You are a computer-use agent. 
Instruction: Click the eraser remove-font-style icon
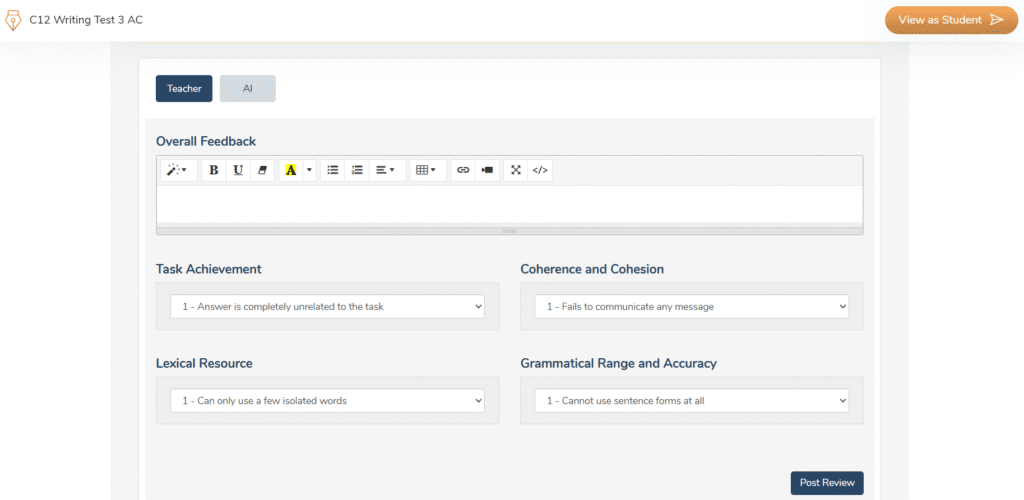point(263,170)
